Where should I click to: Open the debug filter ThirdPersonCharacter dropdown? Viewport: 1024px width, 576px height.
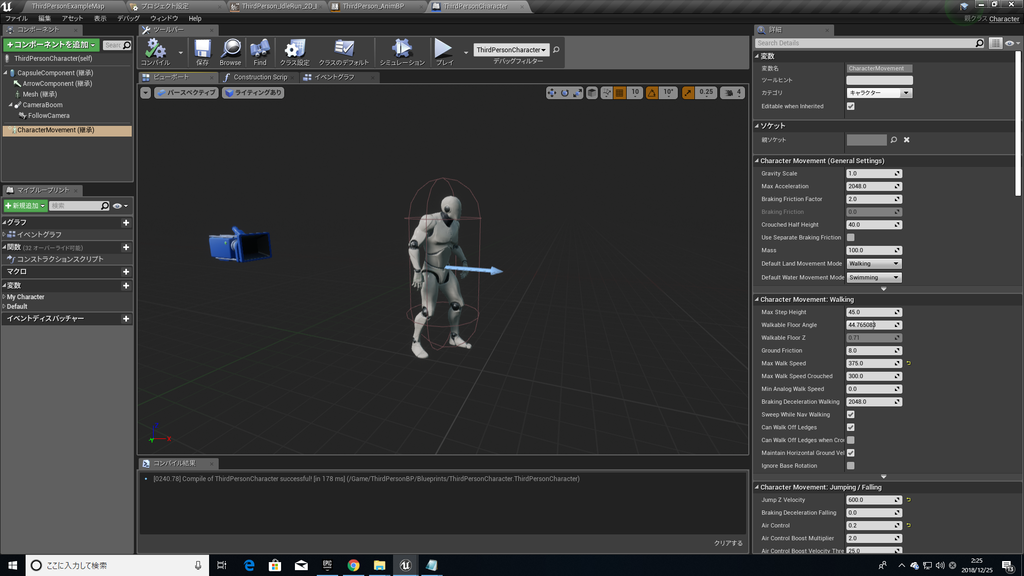(x=511, y=49)
